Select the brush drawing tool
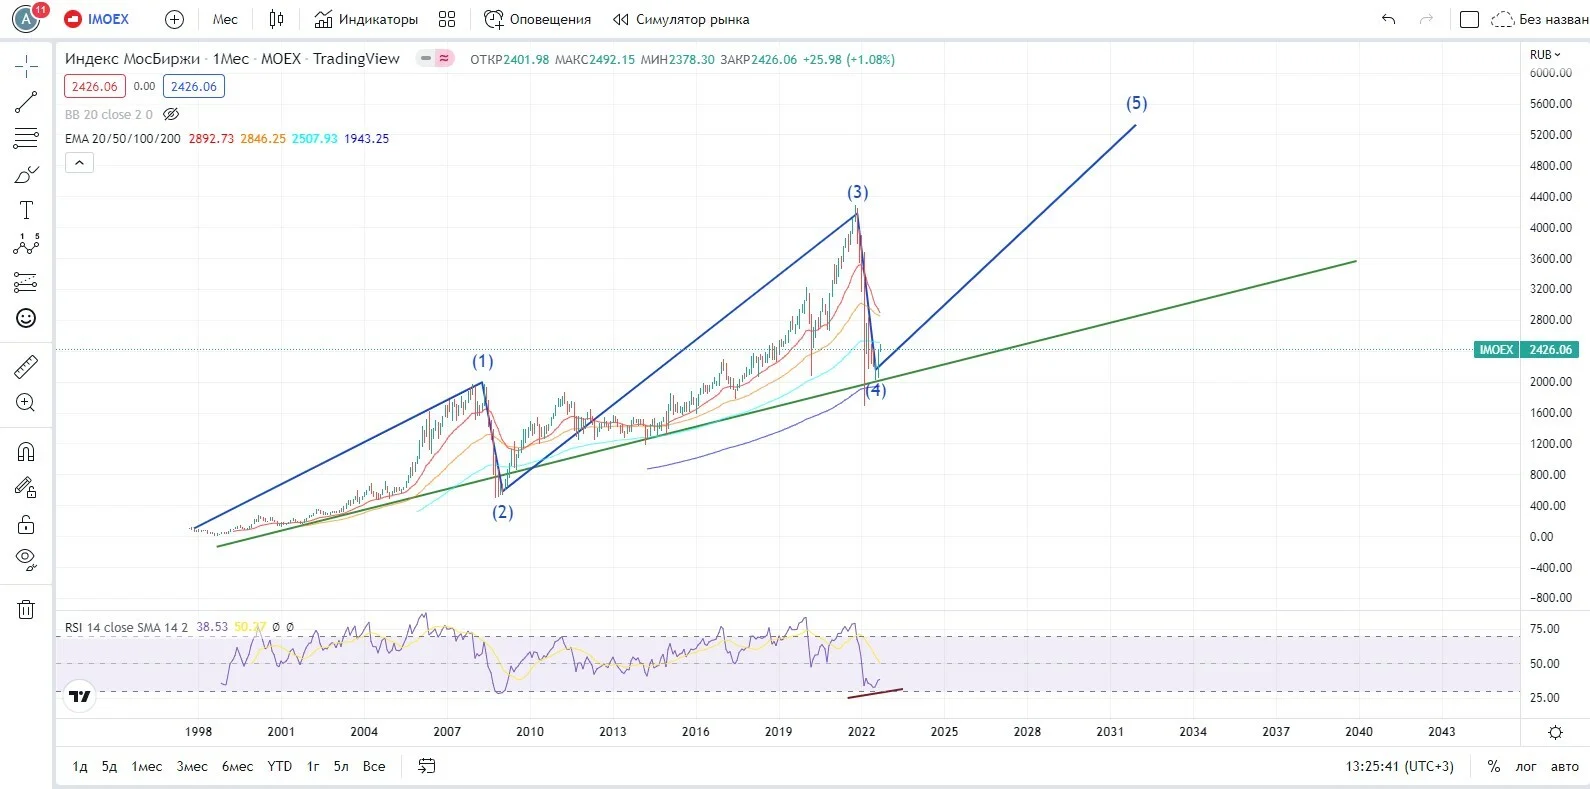 click(26, 174)
